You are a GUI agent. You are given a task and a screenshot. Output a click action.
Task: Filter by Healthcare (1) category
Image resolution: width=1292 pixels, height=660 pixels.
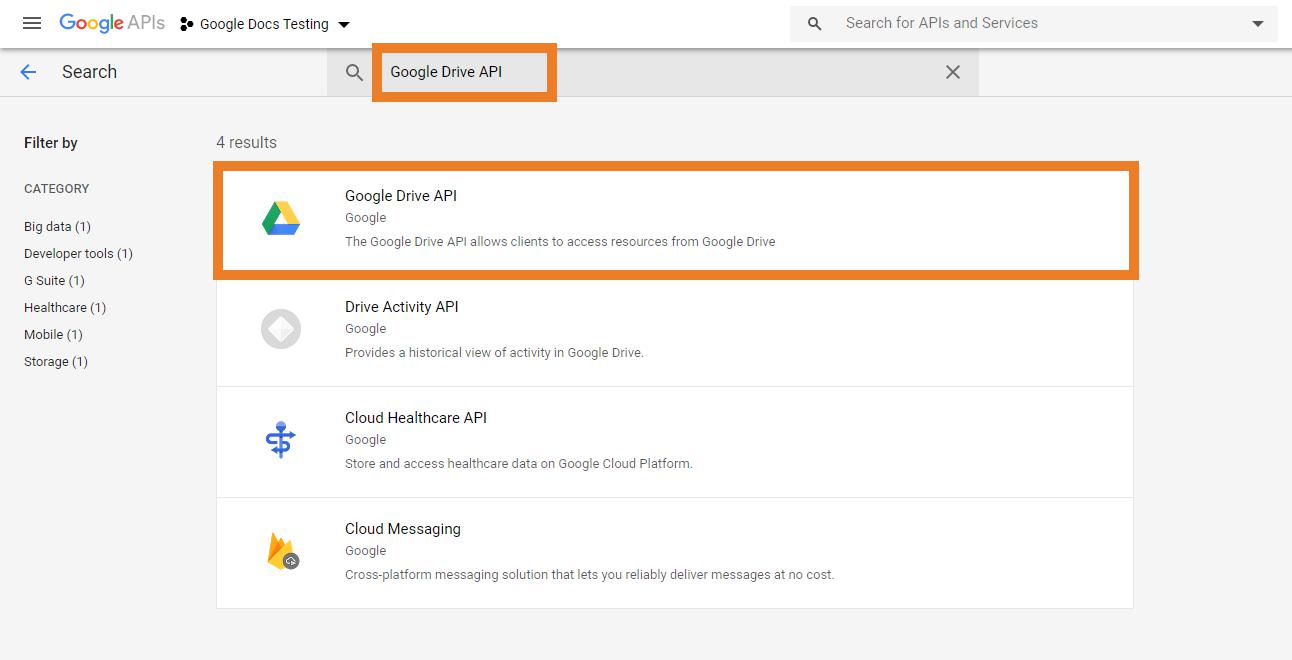pos(65,308)
